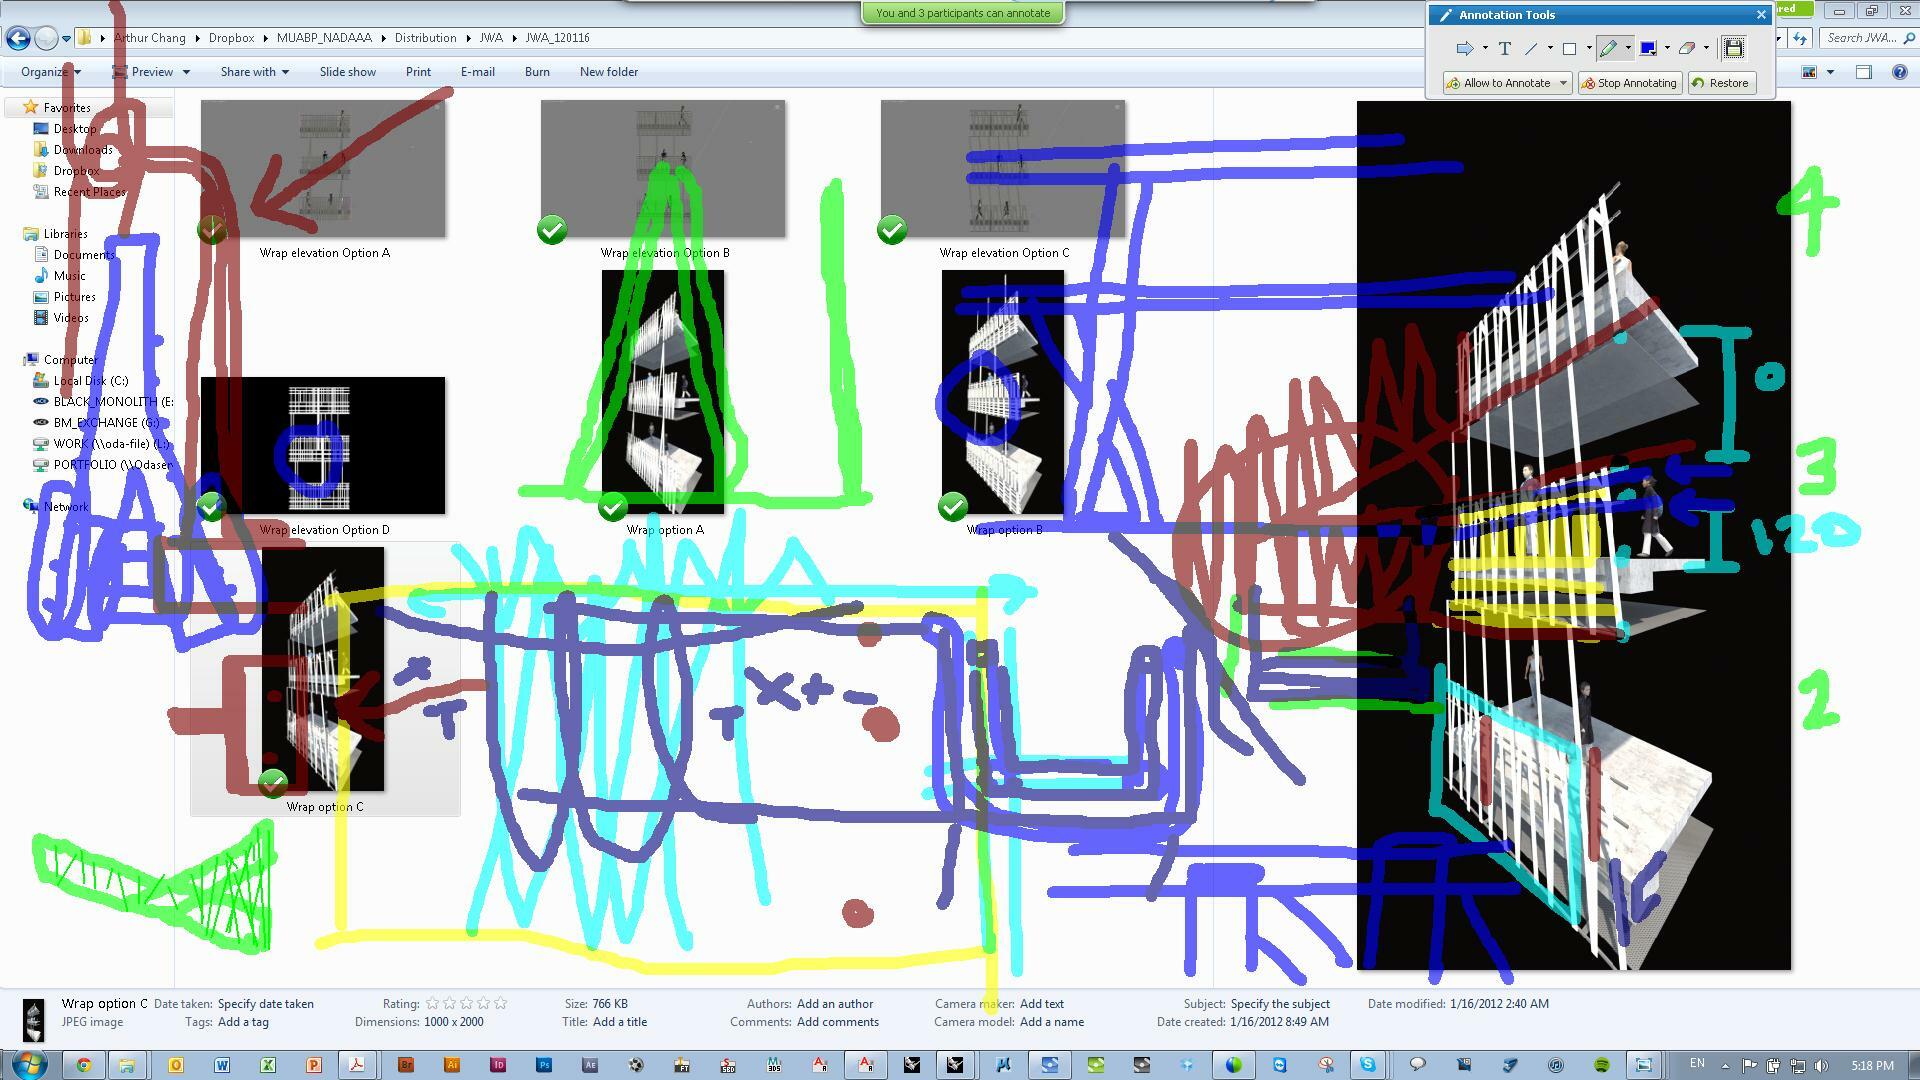The image size is (1920, 1080).
Task: Go back with the Back navigation button
Action: 17,38
